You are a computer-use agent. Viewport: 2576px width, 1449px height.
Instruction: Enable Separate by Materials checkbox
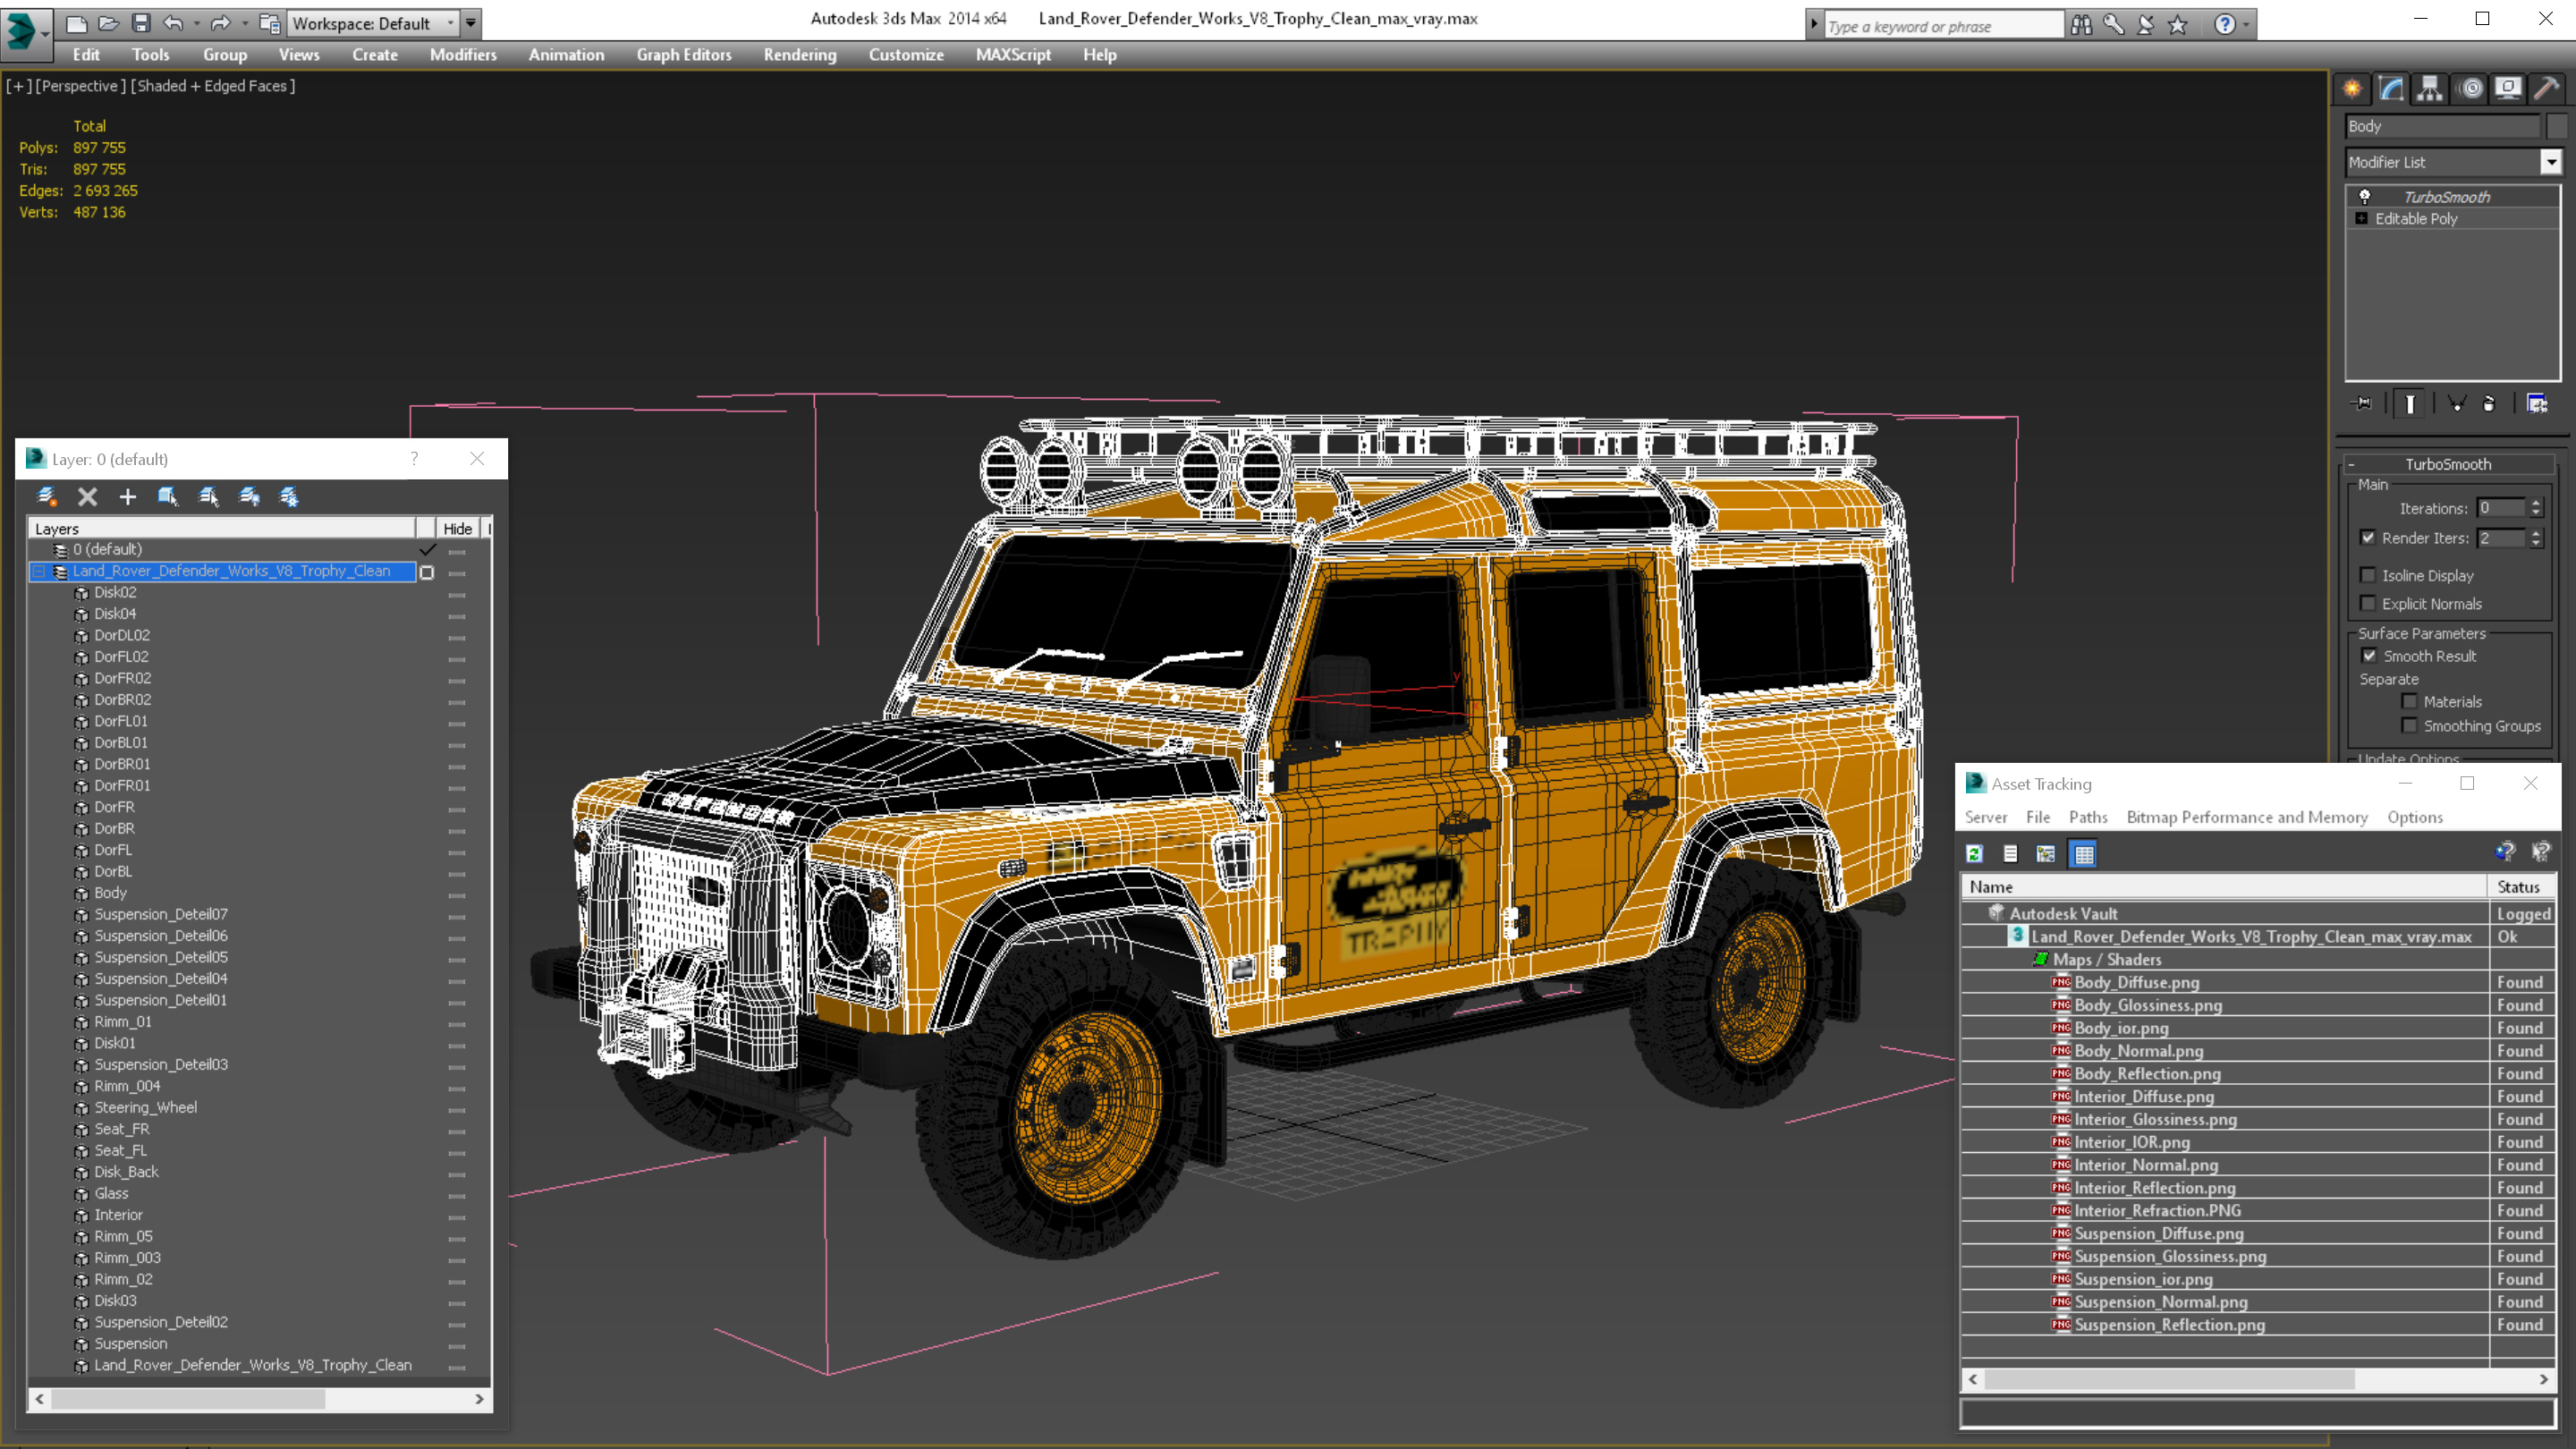tap(2409, 701)
